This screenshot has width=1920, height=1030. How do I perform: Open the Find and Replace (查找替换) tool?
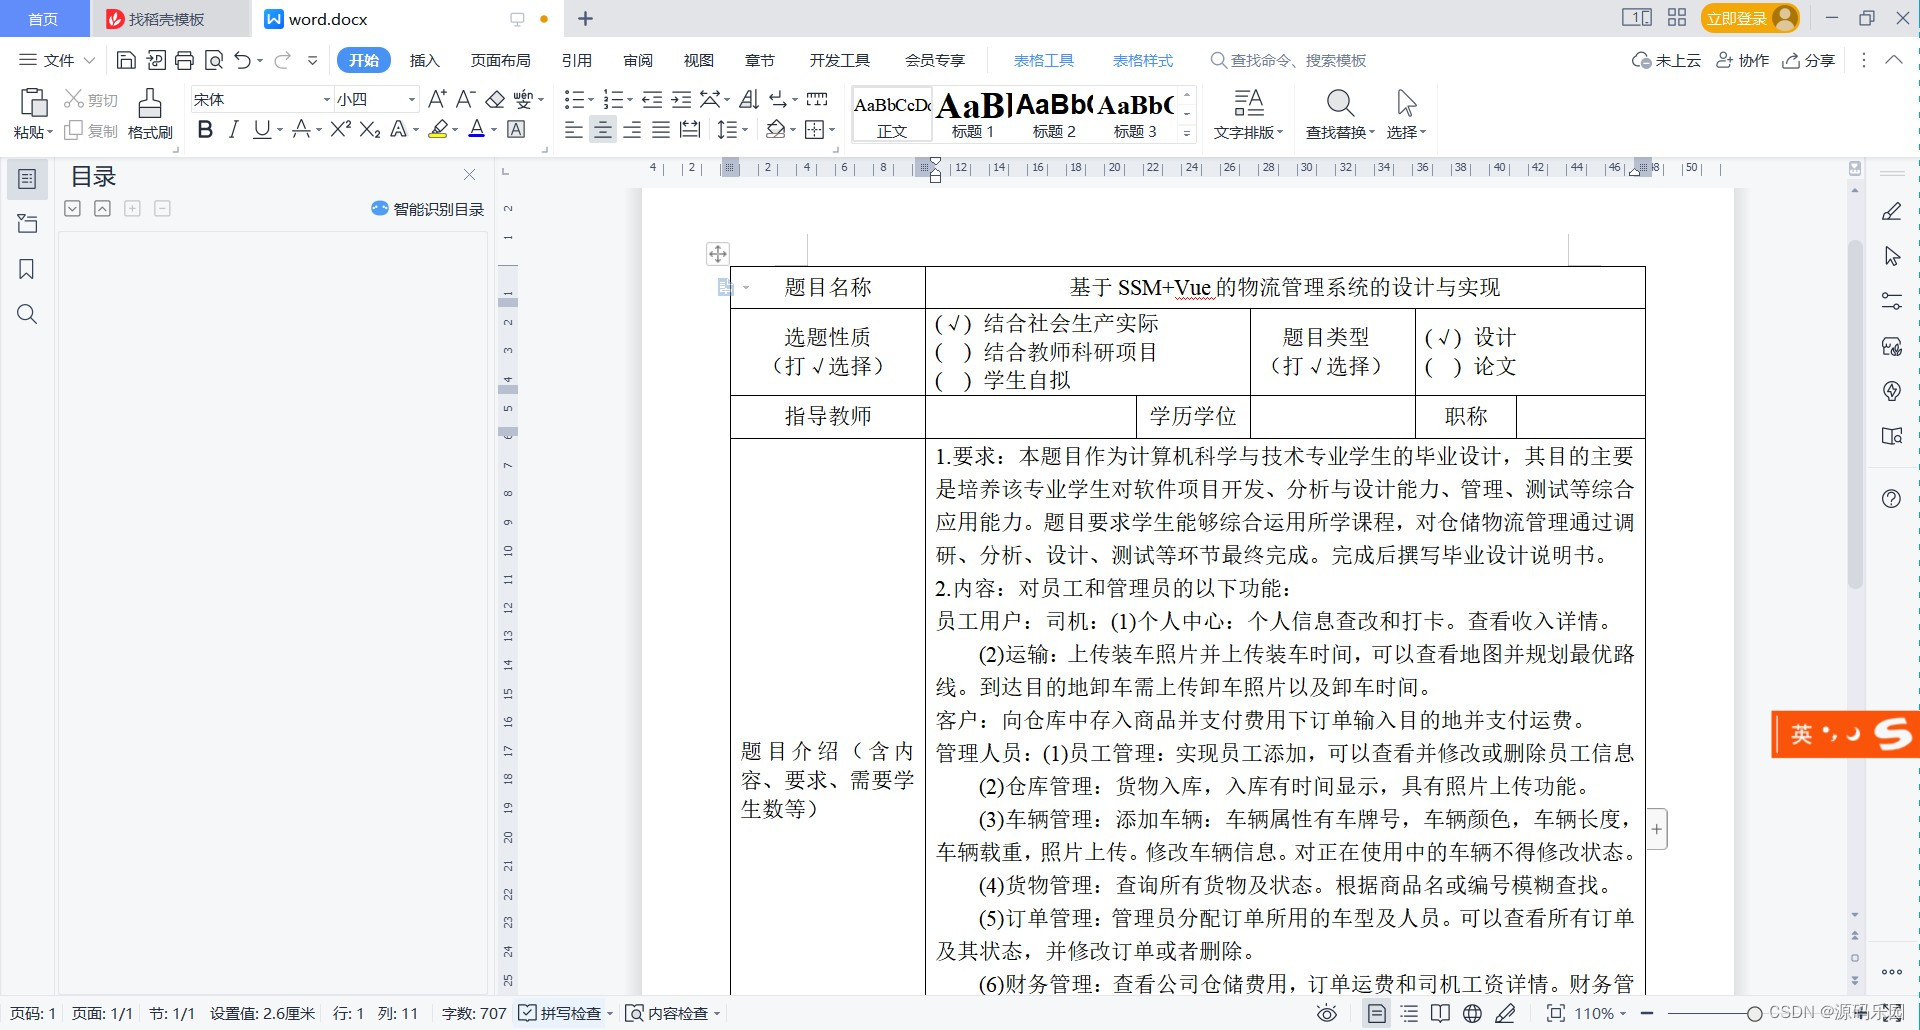pyautogui.click(x=1340, y=113)
